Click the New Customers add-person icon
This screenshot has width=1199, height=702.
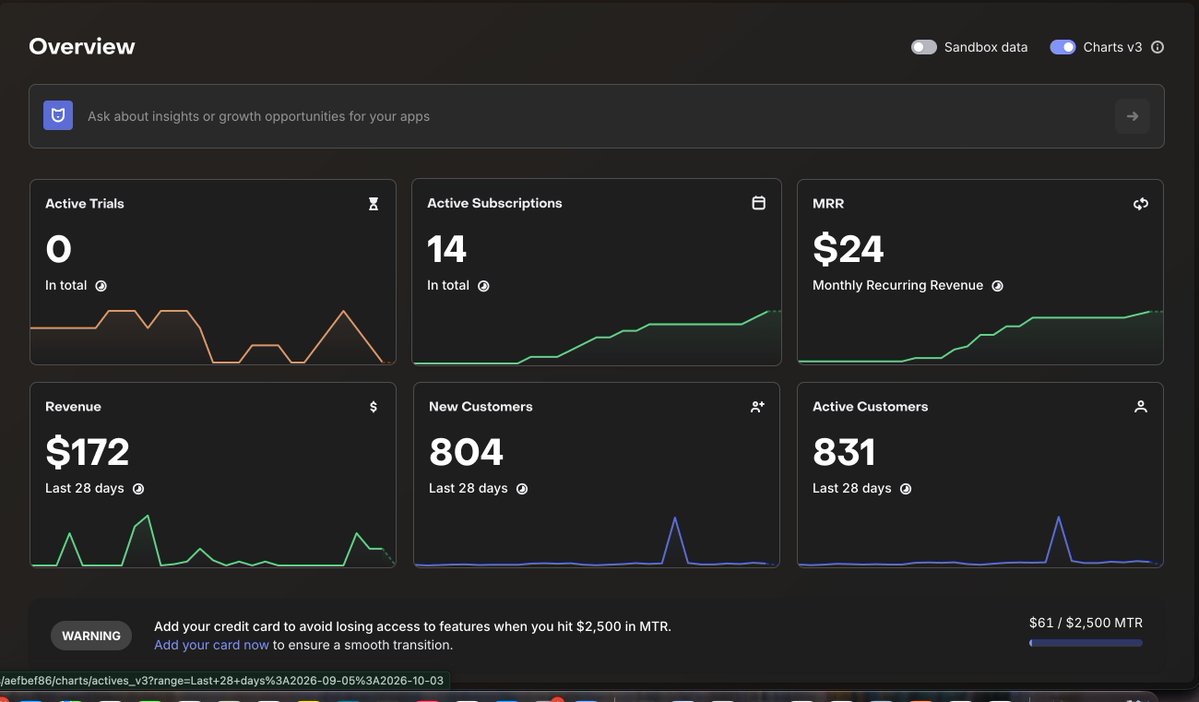pyautogui.click(x=757, y=407)
